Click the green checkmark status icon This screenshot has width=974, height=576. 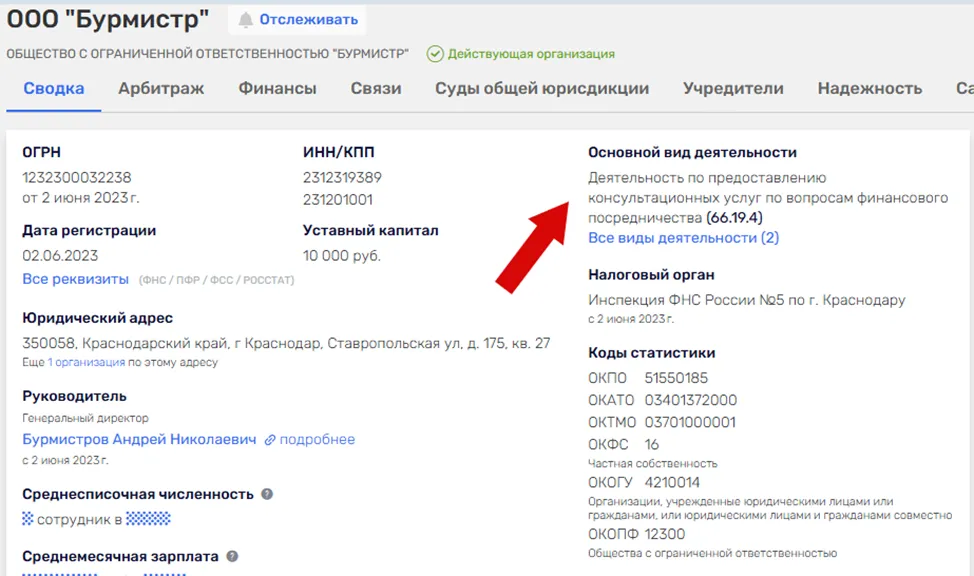[x=435, y=54]
